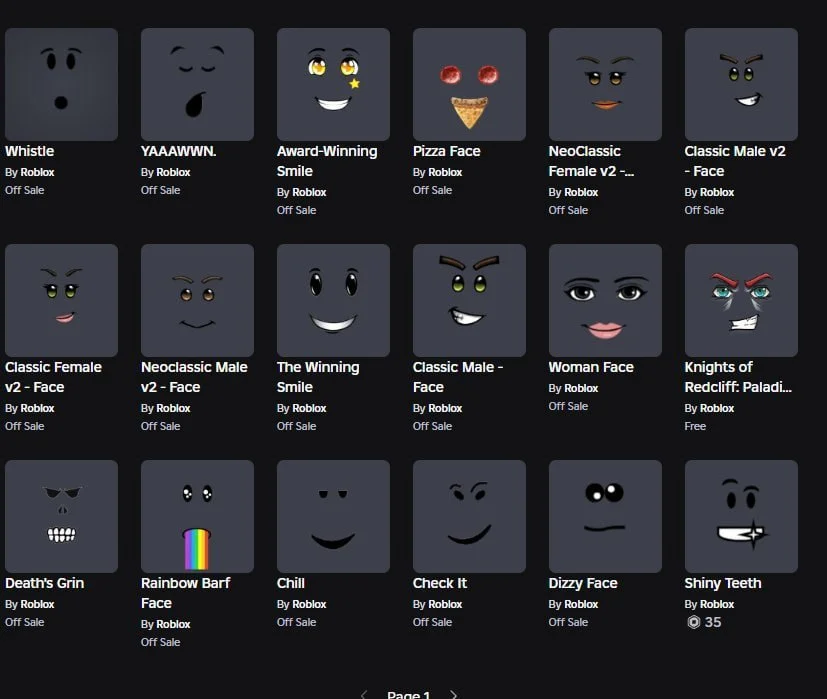
Task: Select the Death's Grin face image
Action: (x=61, y=516)
